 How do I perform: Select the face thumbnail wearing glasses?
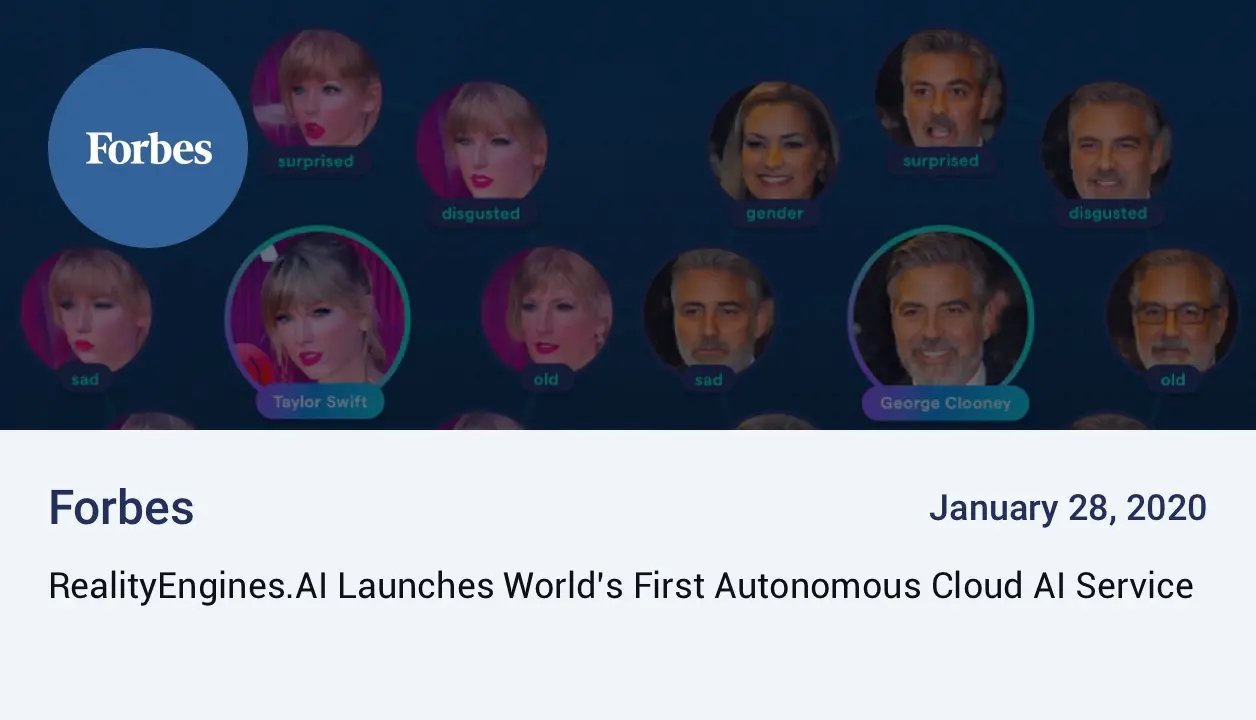point(1172,312)
